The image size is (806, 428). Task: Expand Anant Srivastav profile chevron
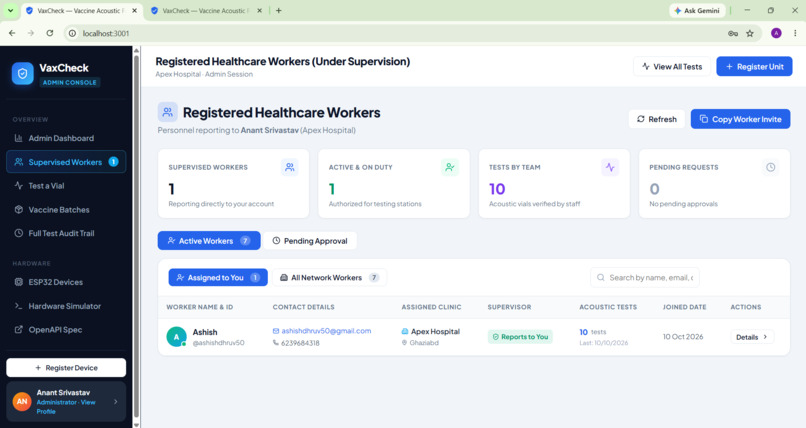click(116, 402)
